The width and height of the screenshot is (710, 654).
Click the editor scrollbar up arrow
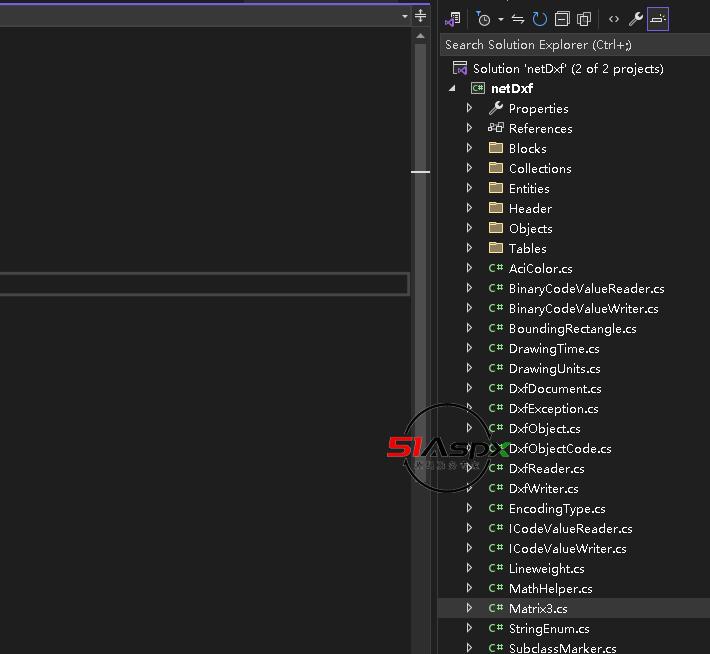click(x=420, y=36)
